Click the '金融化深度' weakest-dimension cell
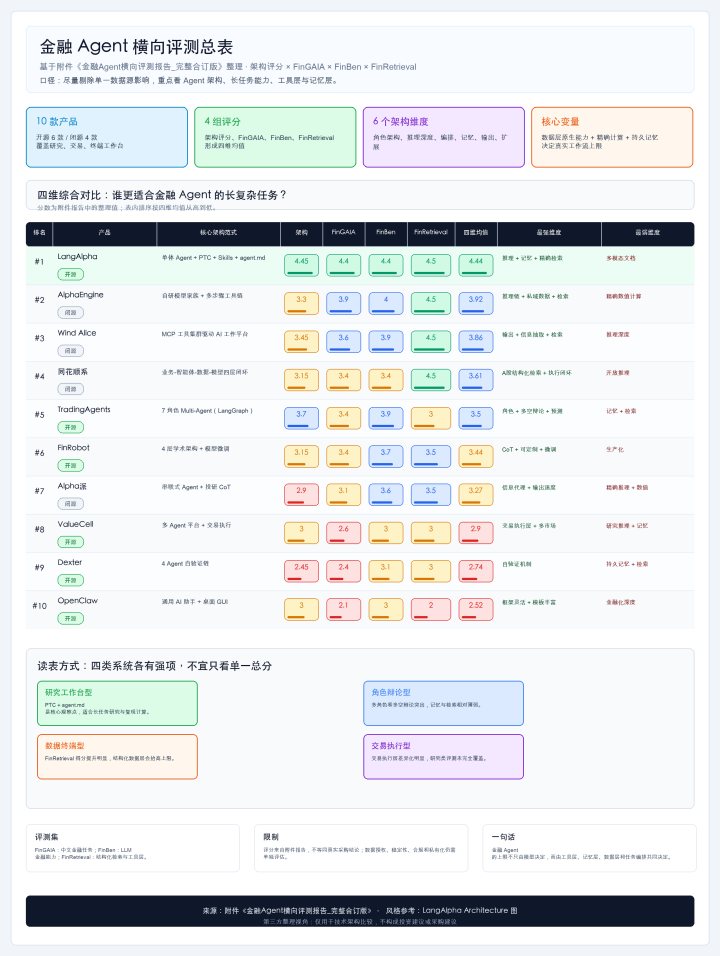720x956 pixels. click(x=621, y=602)
